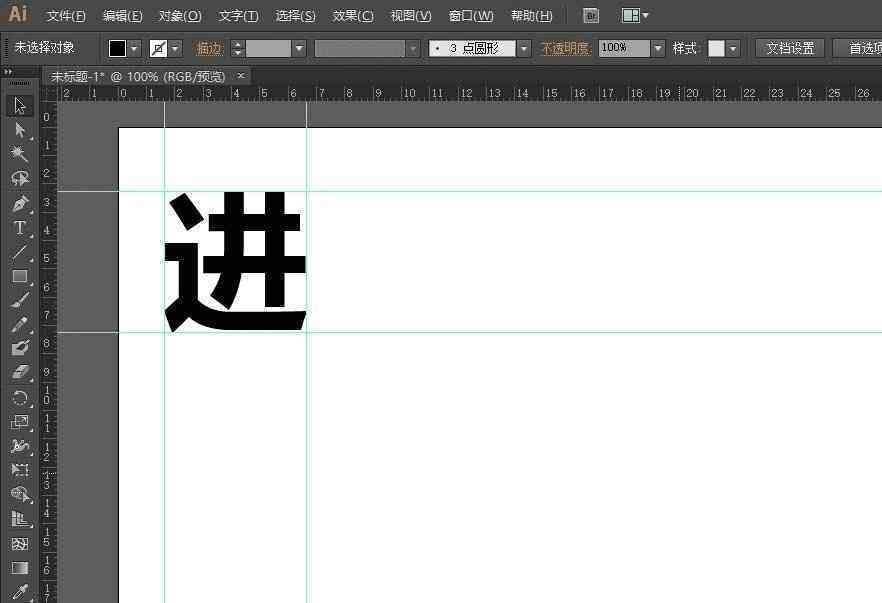882x603 pixels.
Task: Select the Blob Brush tool
Action: pyautogui.click(x=20, y=348)
